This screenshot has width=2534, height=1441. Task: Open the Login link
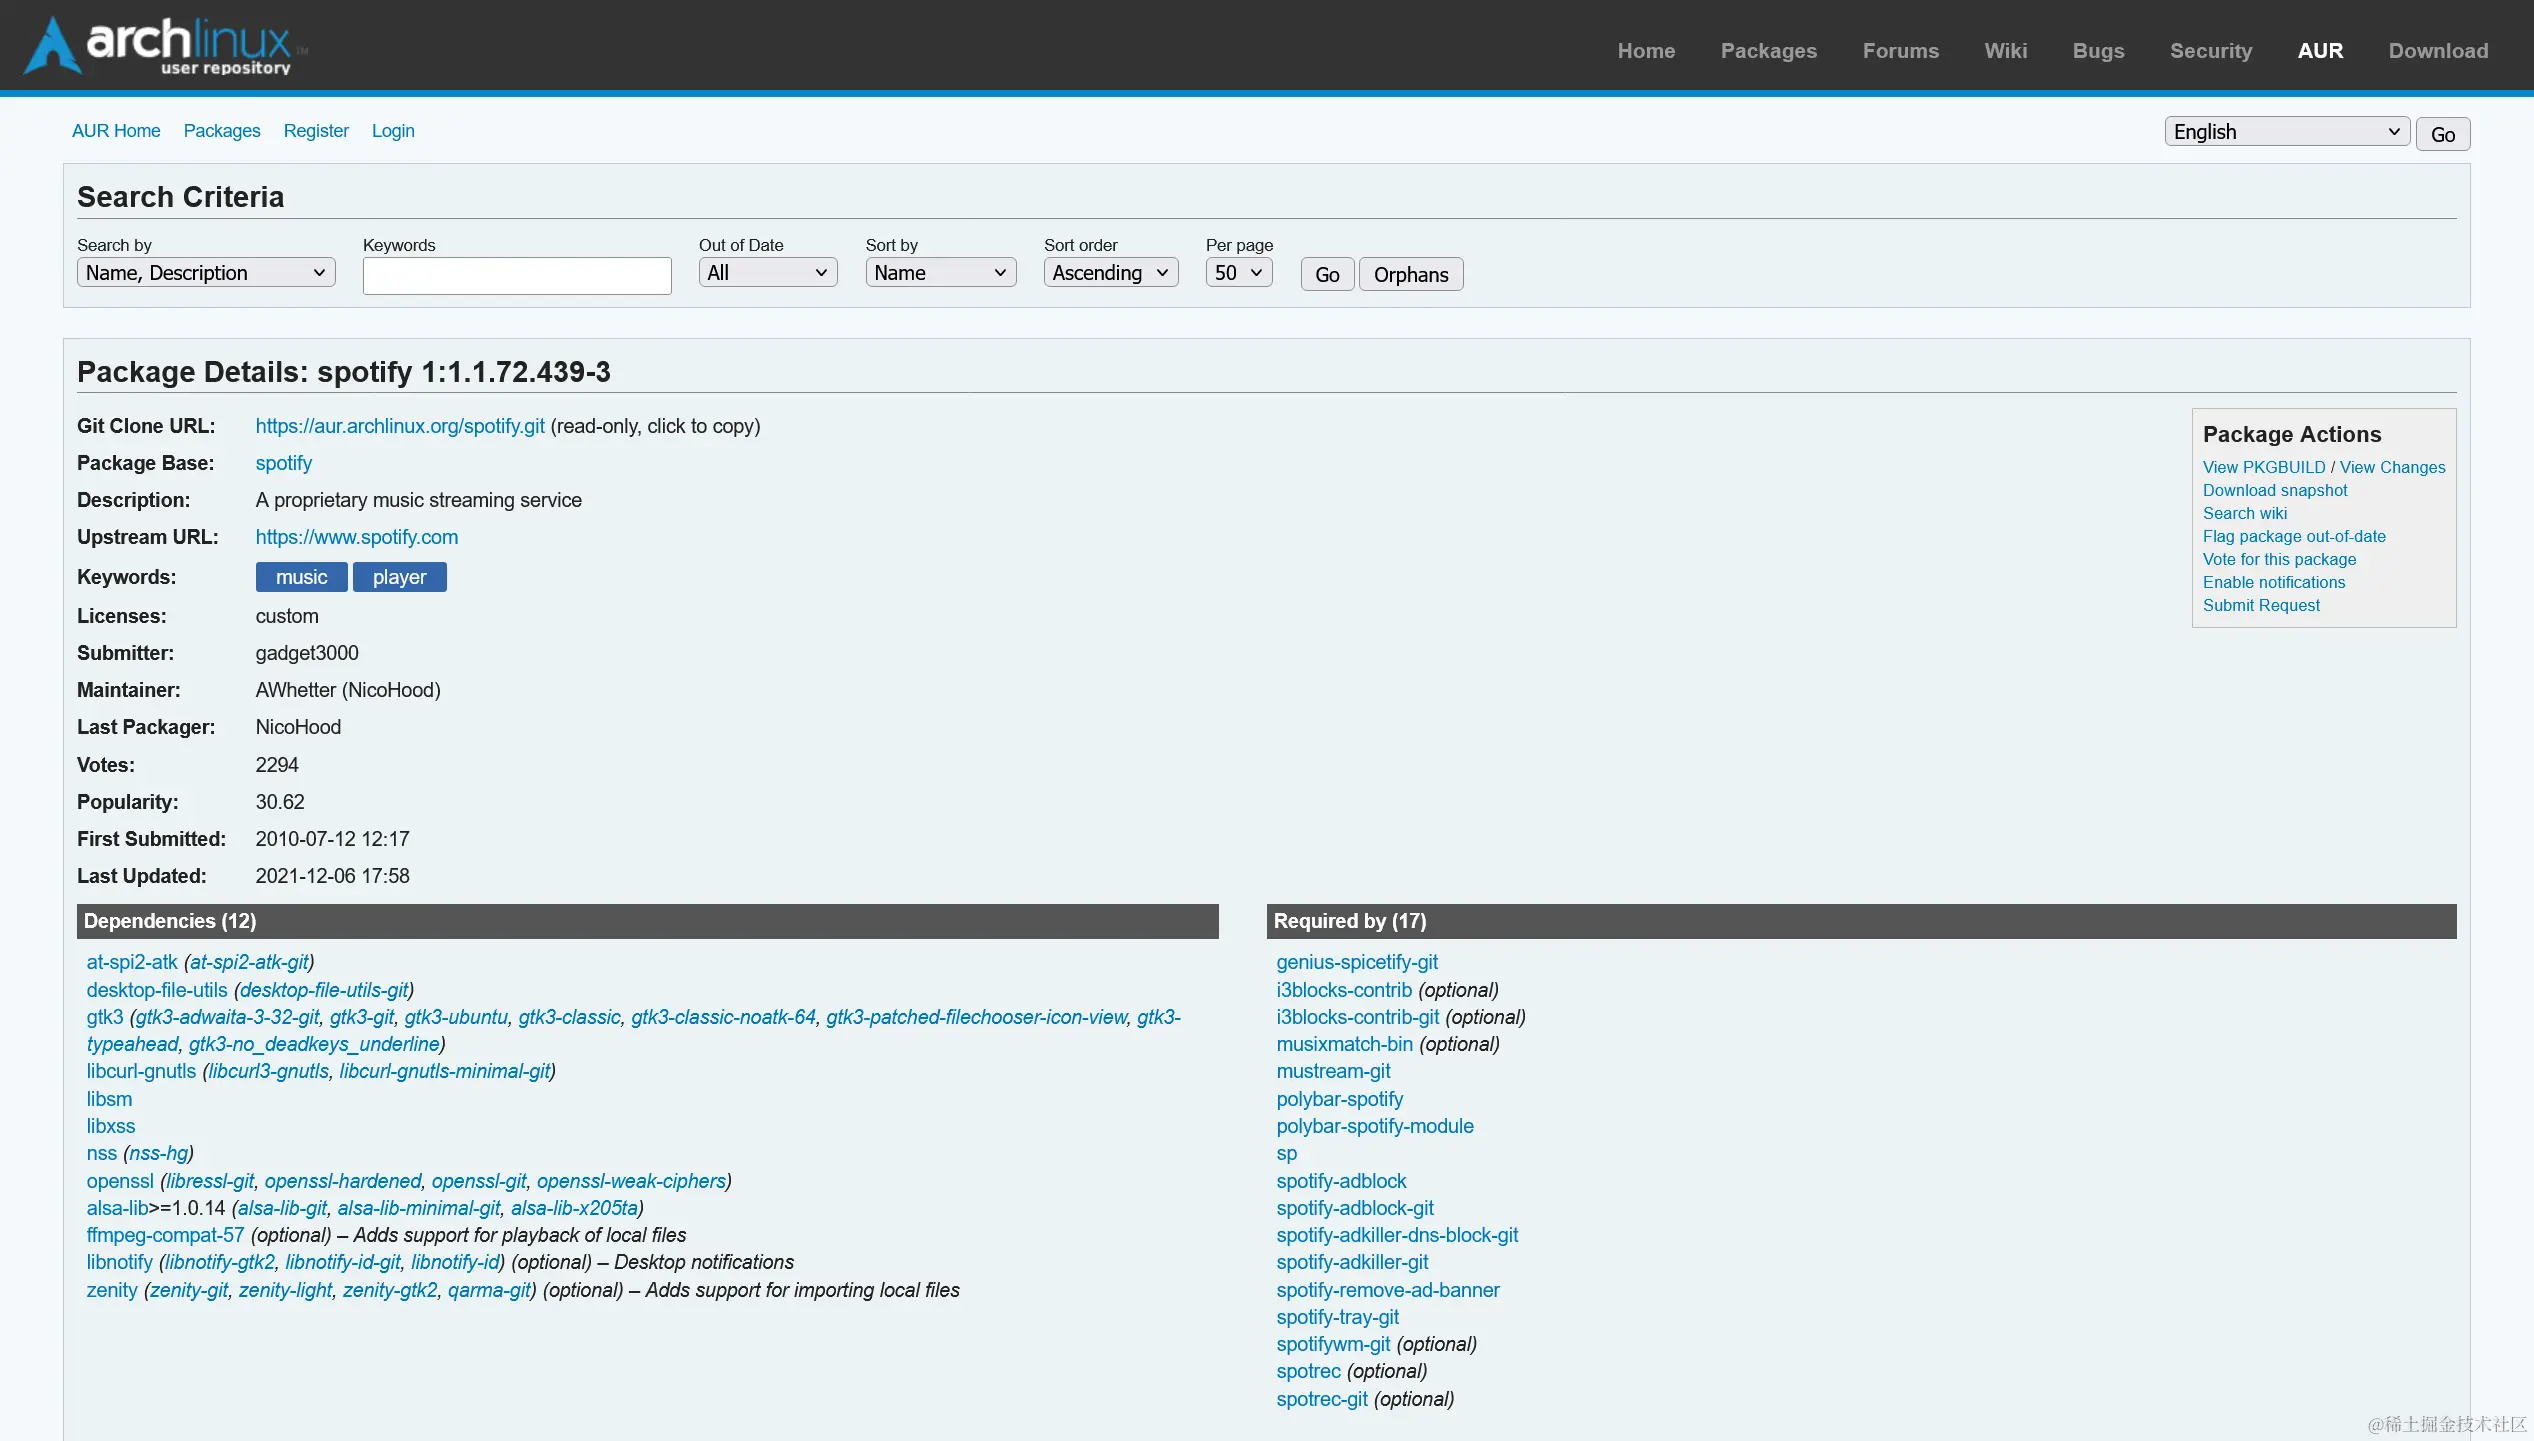(x=392, y=131)
